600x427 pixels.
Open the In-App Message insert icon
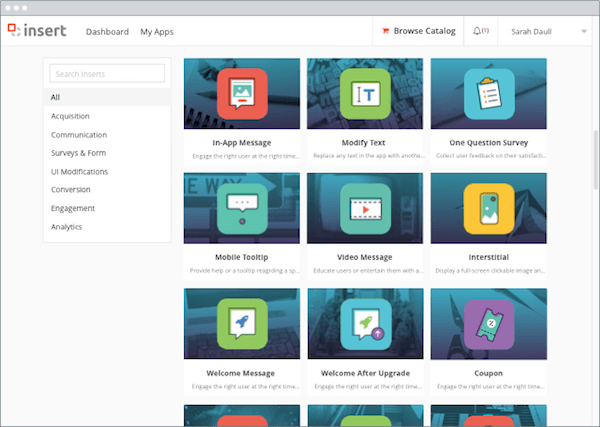pos(242,94)
